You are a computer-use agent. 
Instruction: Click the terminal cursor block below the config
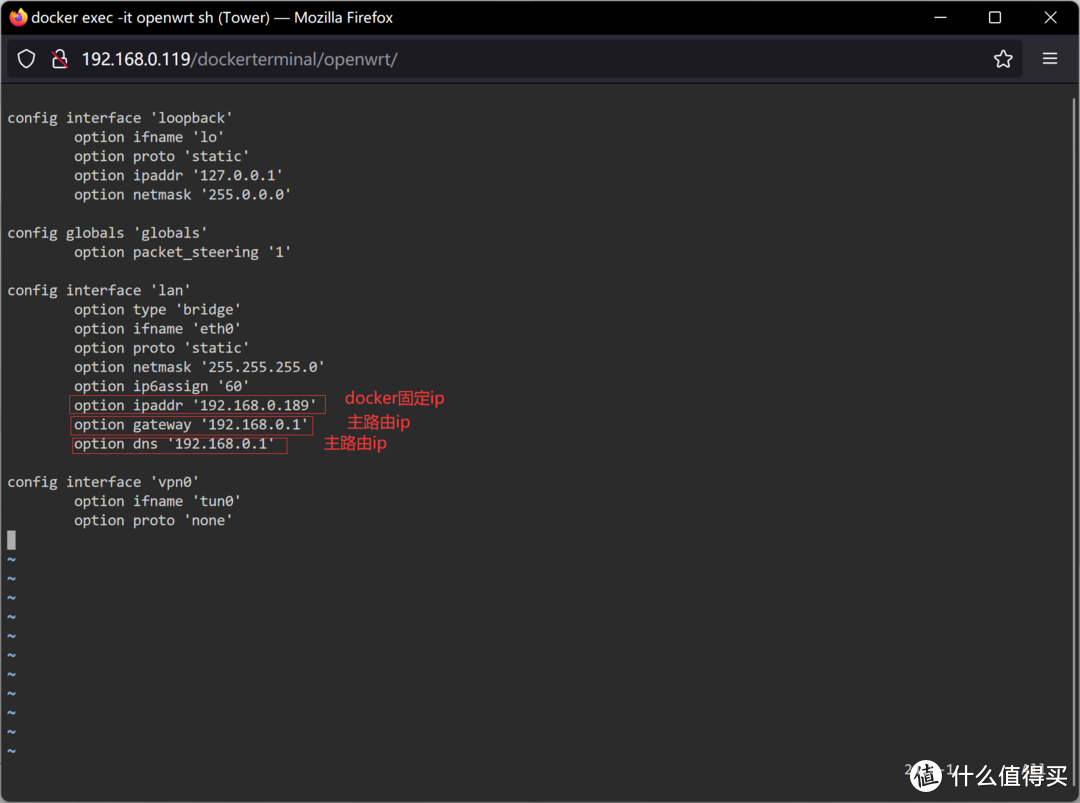tap(12, 540)
